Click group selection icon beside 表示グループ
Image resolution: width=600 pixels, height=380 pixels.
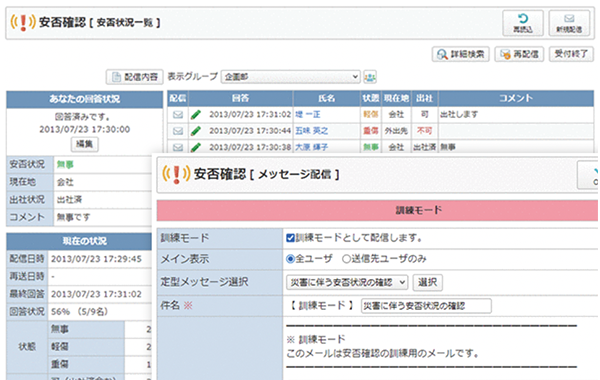(x=370, y=77)
